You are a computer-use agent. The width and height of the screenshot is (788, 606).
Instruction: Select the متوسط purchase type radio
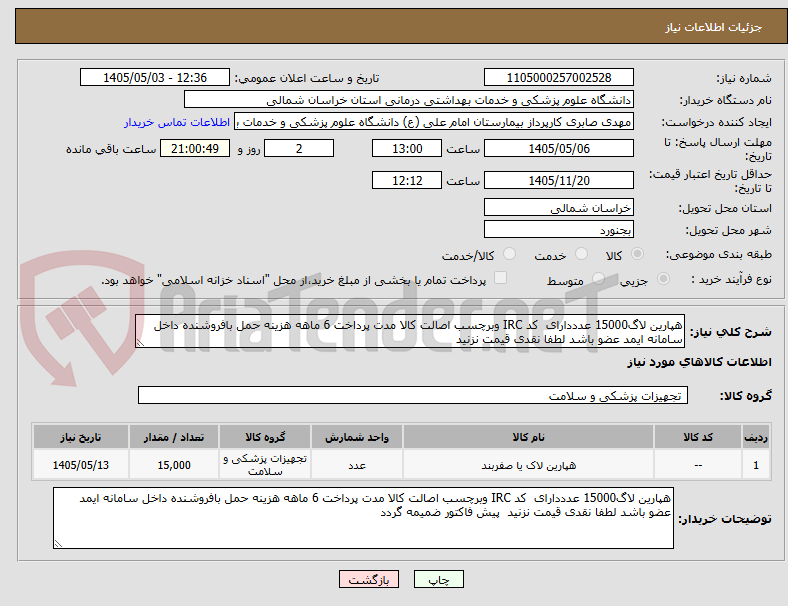tap(598, 278)
